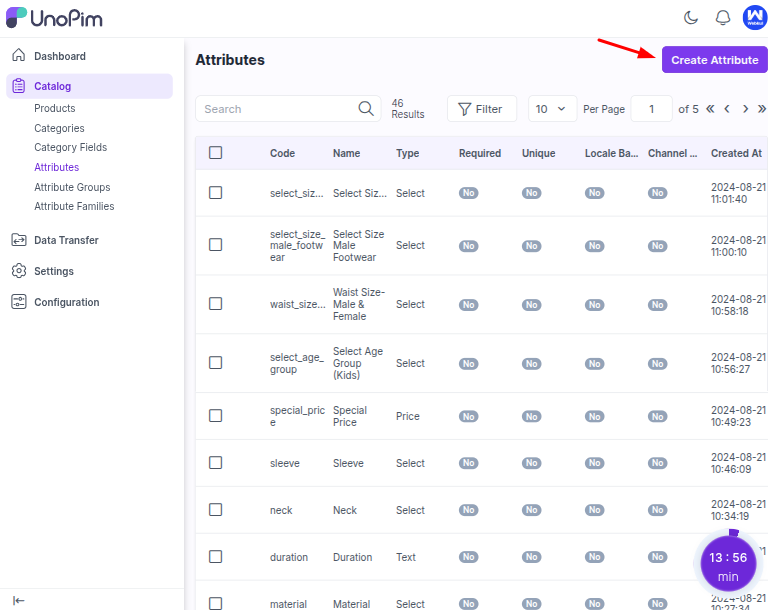
Task: Go to the first page double-arrow
Action: tap(710, 109)
